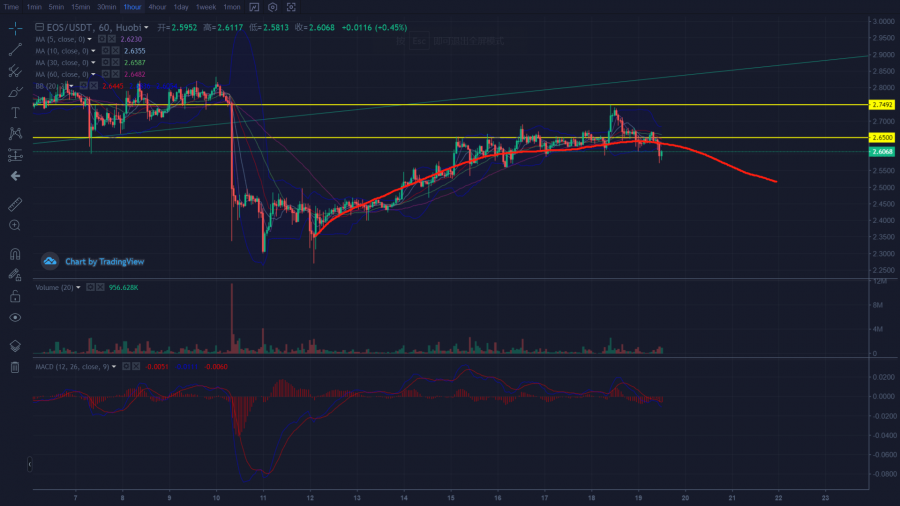
Task: Open the Chart by TradingView link
Action: tap(104, 262)
